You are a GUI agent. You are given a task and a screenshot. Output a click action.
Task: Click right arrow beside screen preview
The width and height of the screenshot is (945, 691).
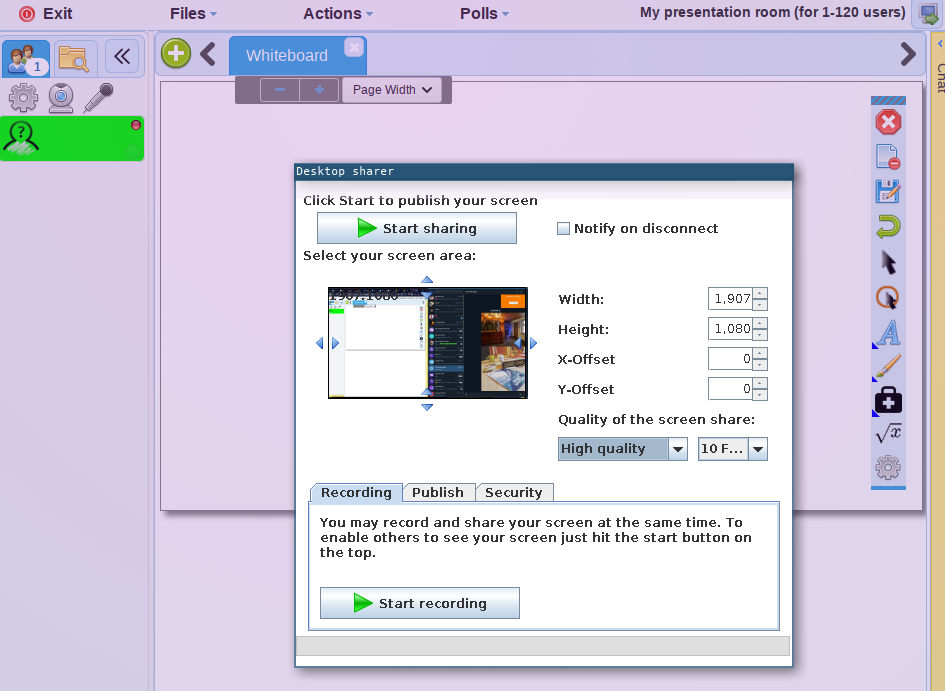click(x=533, y=343)
